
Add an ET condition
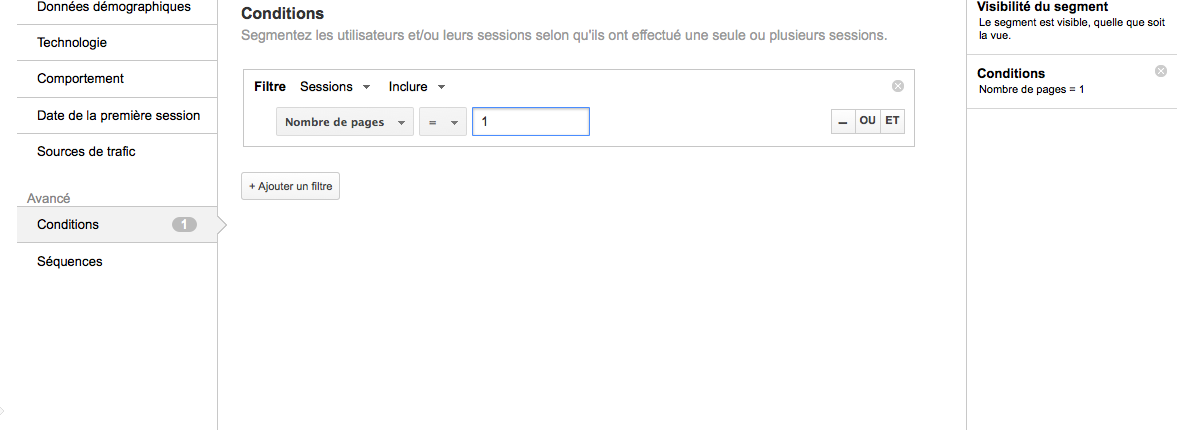(x=892, y=121)
